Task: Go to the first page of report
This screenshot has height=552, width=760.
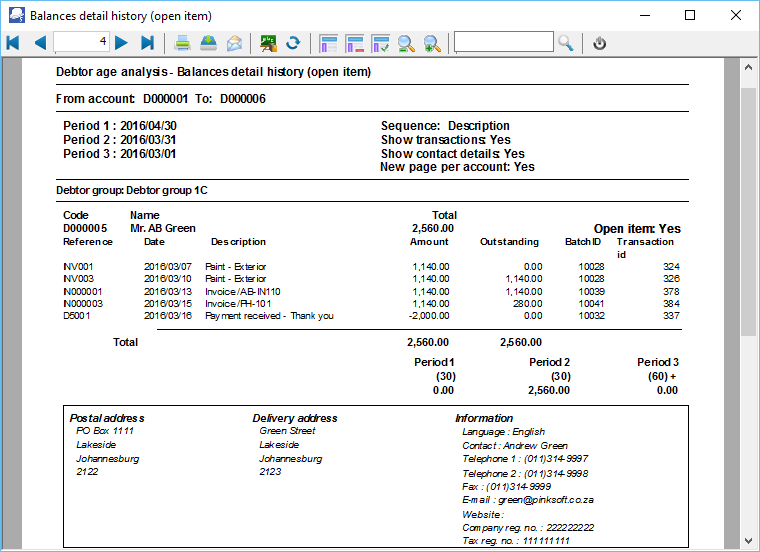Action: click(13, 42)
